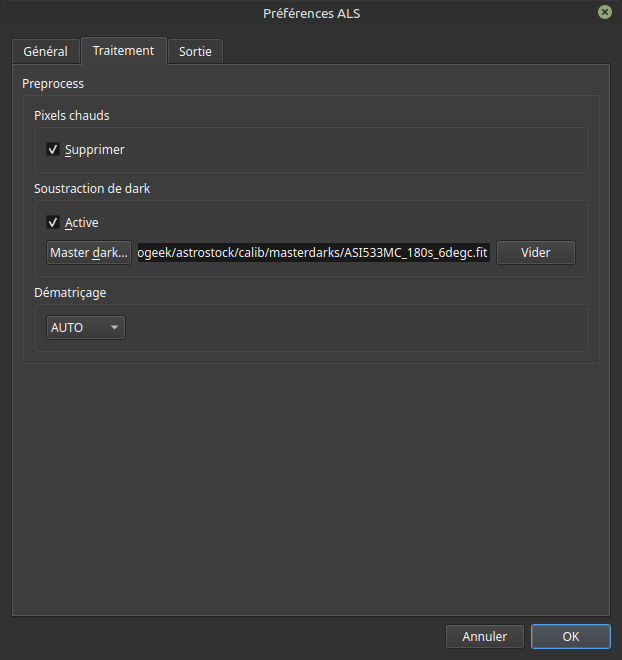Screen dimensions: 622x660
Task: Toggle the Supprimer hot pixels checkbox
Action: click(x=53, y=150)
